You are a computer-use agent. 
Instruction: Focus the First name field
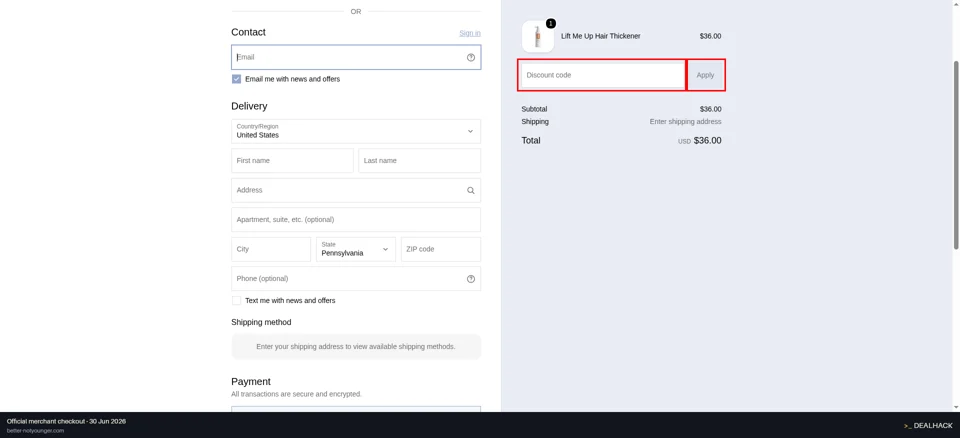click(x=292, y=160)
